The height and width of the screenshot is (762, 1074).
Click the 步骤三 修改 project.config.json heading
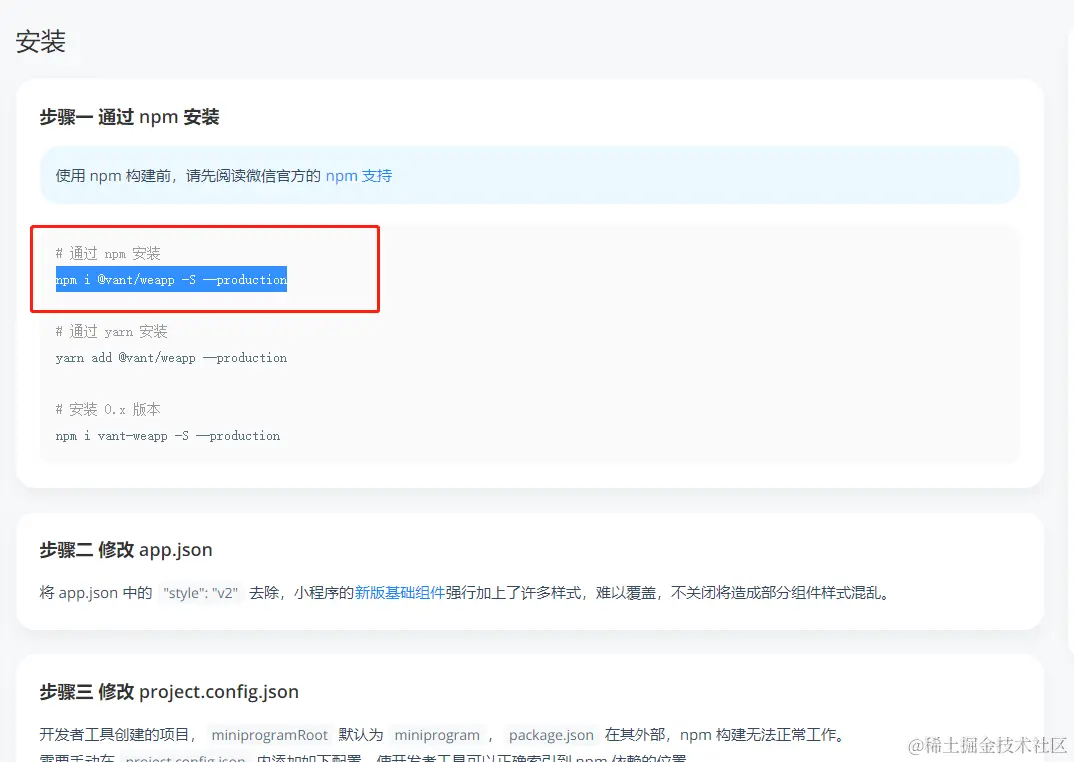(x=169, y=692)
